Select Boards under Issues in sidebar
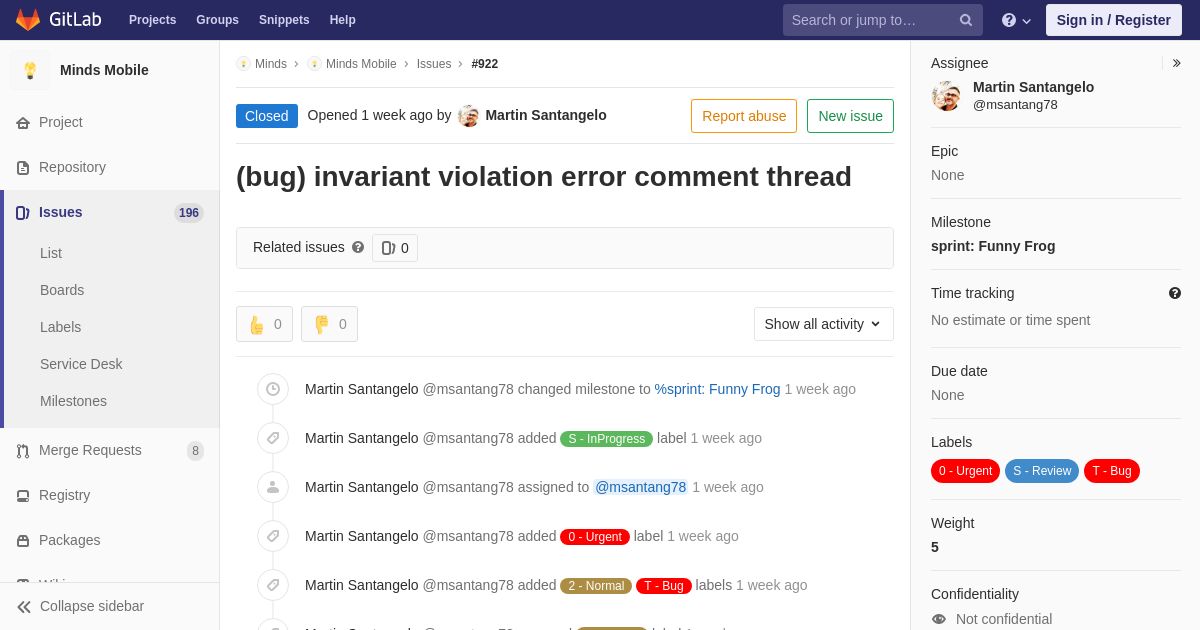 coord(62,290)
